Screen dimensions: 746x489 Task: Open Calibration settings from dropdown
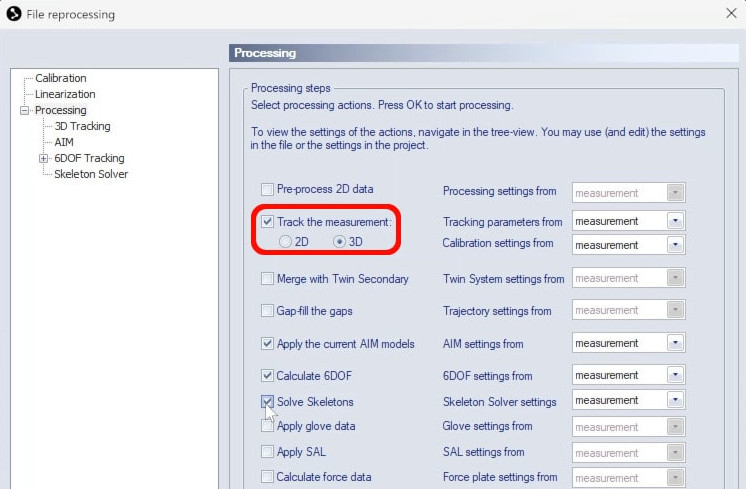pyautogui.click(x=676, y=245)
